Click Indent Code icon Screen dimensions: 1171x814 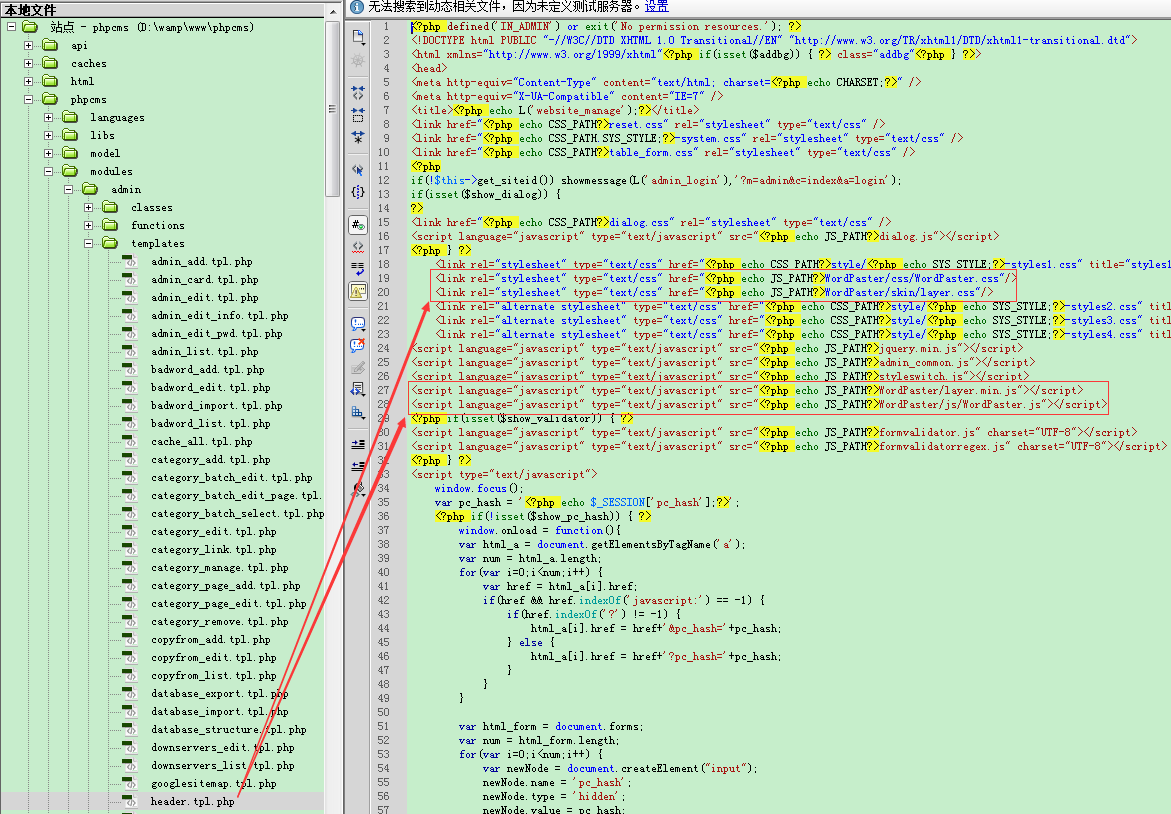(x=358, y=444)
